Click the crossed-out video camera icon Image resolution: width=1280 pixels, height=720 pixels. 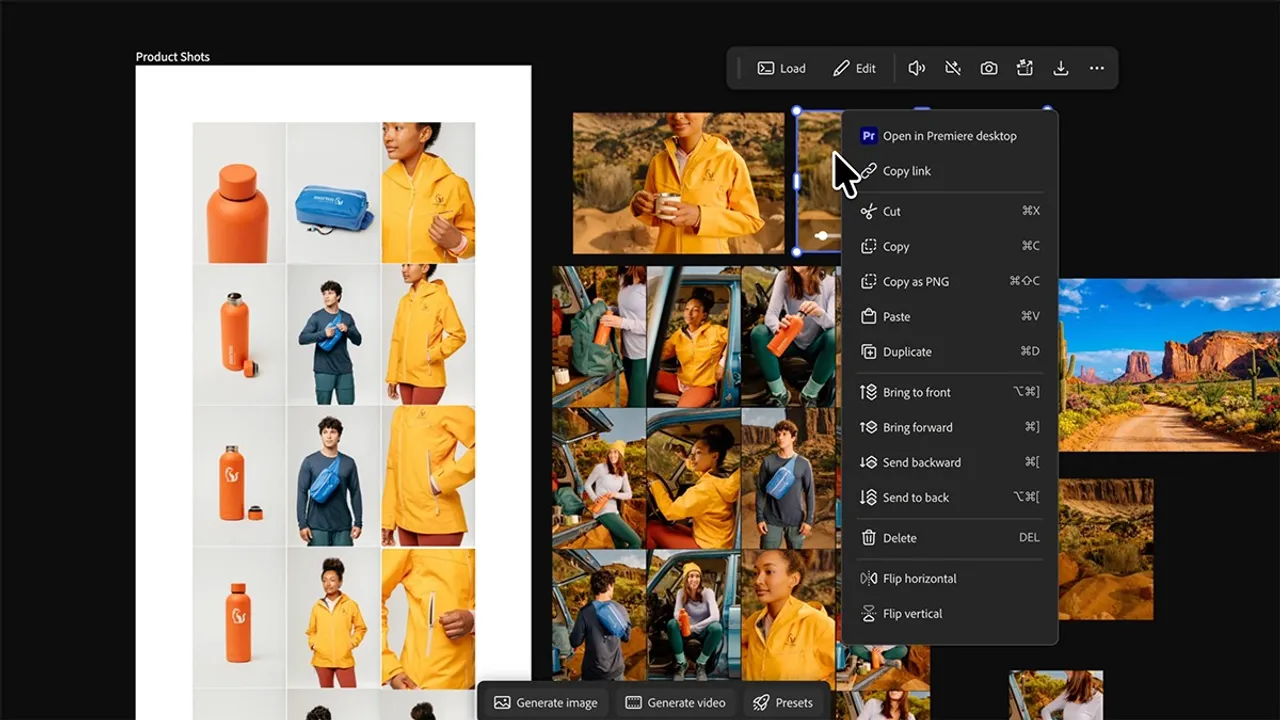[x=952, y=68]
